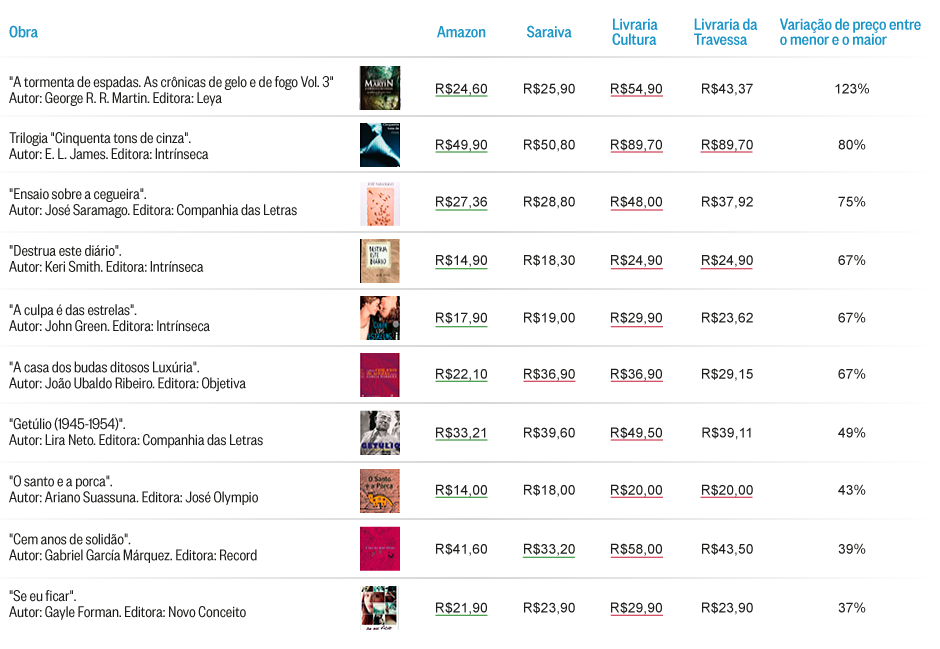
Task: Click the Getúlio book cover thumbnail
Action: [379, 433]
